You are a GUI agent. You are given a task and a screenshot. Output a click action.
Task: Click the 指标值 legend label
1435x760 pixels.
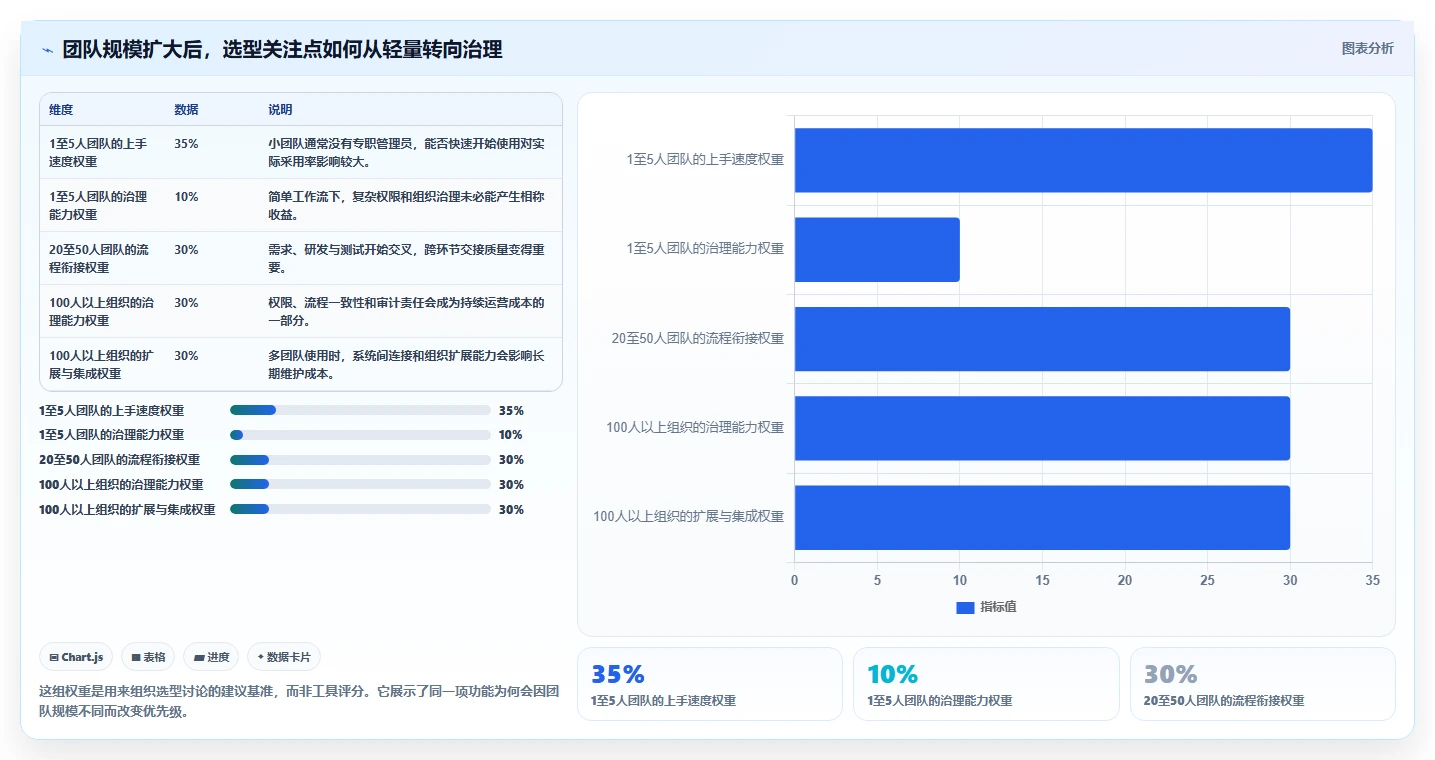(998, 607)
